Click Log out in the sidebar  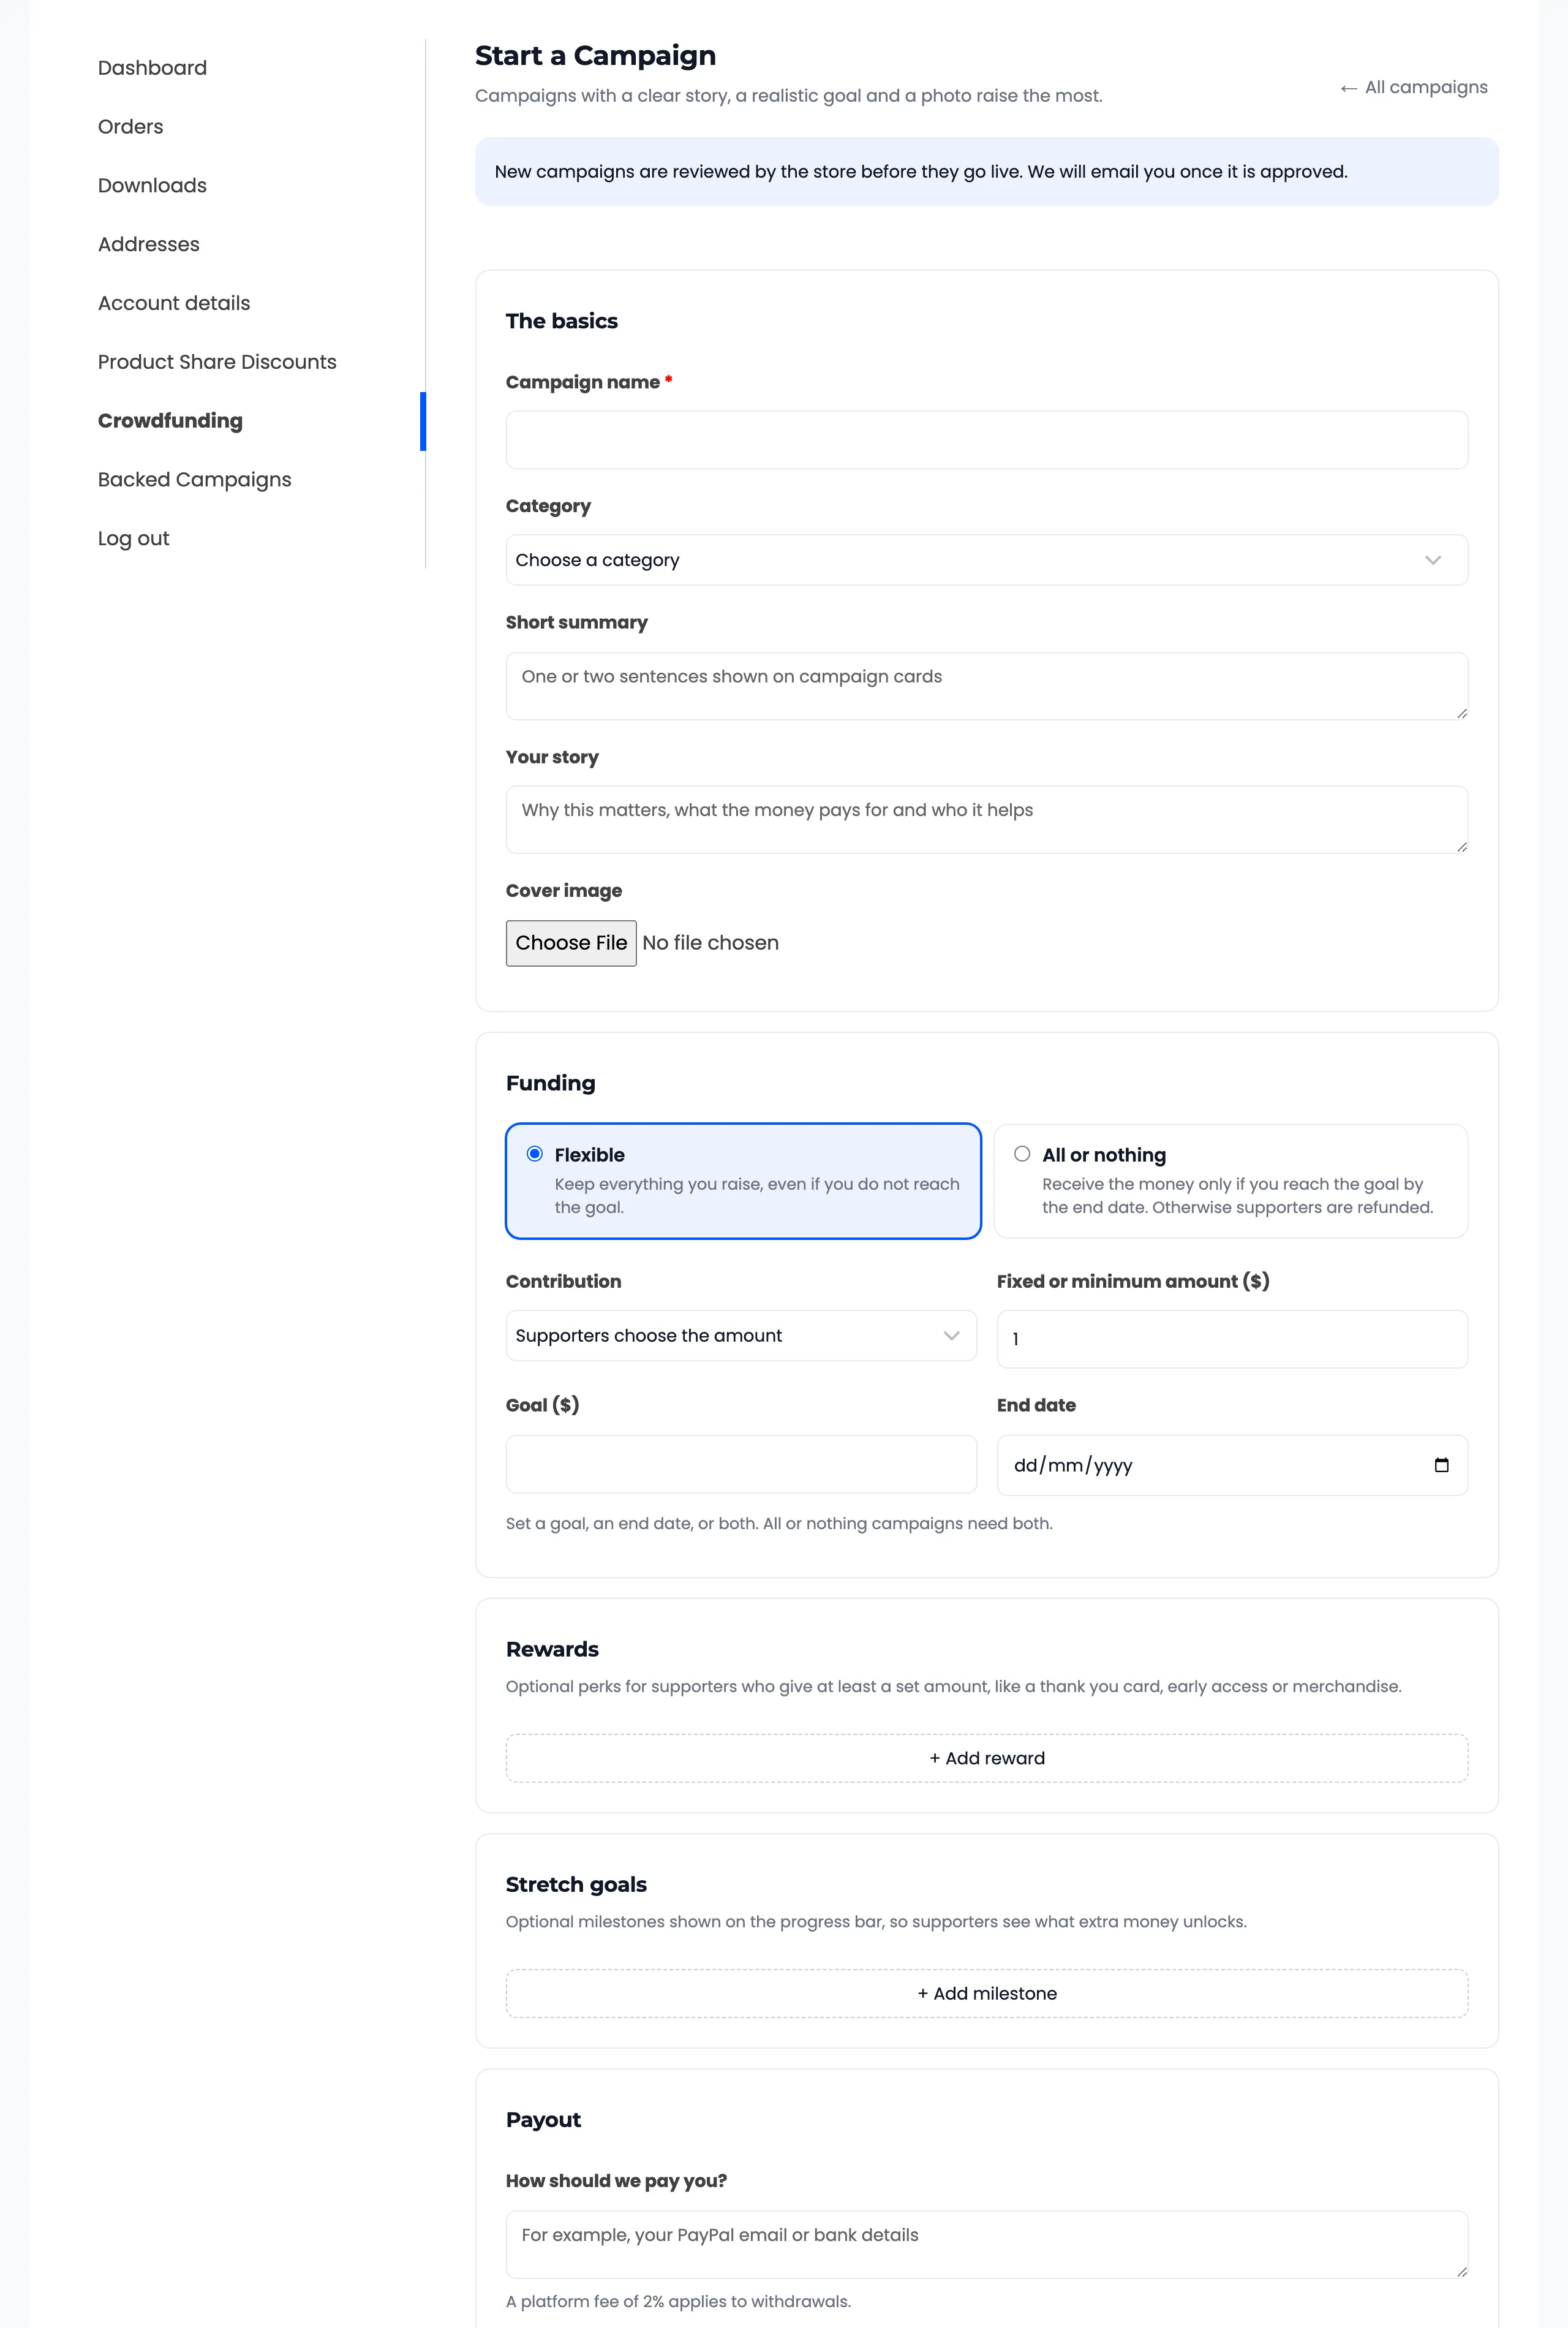coord(133,539)
